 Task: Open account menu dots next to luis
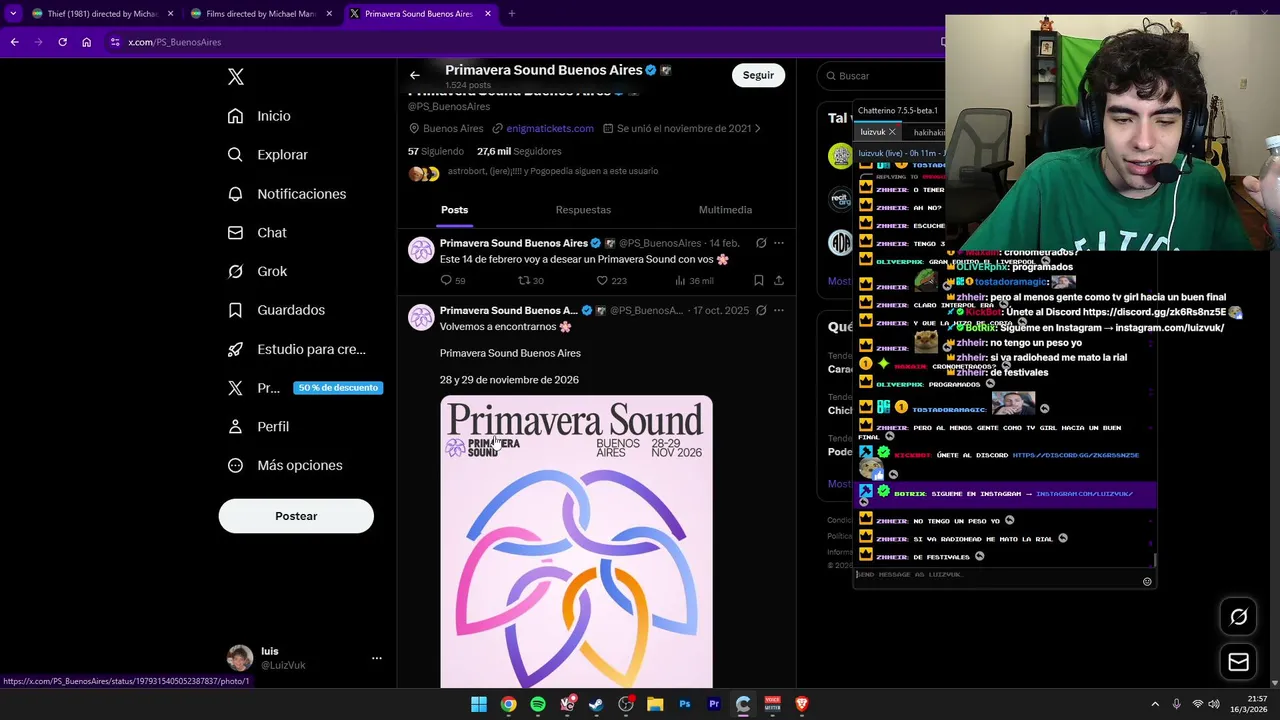coord(377,658)
